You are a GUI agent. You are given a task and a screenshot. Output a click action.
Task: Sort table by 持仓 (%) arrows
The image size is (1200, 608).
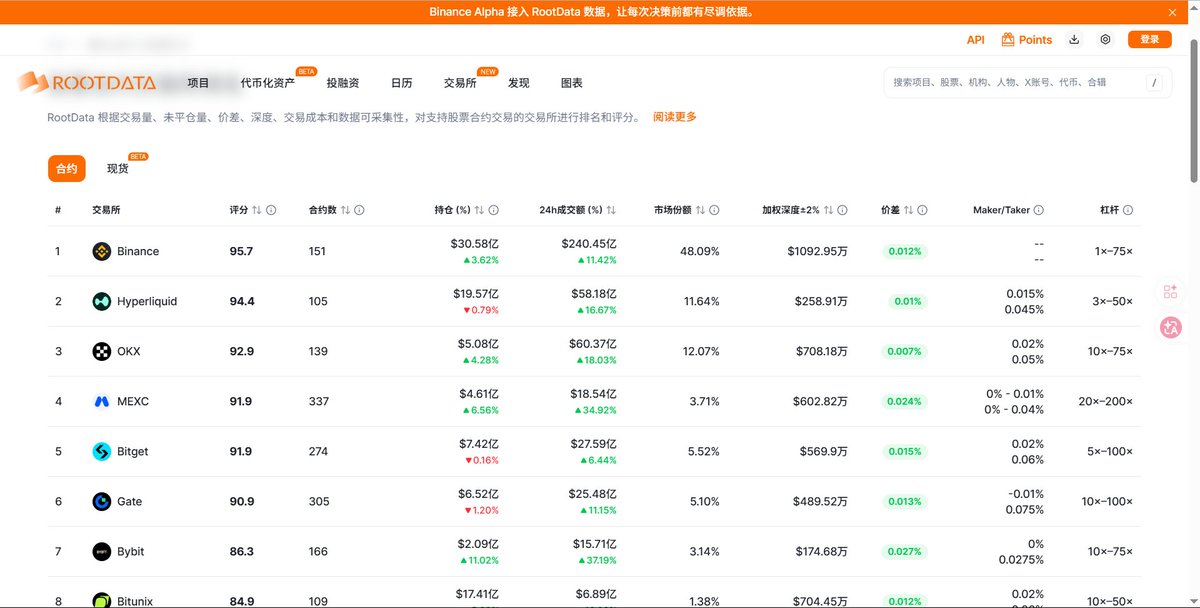coord(479,210)
